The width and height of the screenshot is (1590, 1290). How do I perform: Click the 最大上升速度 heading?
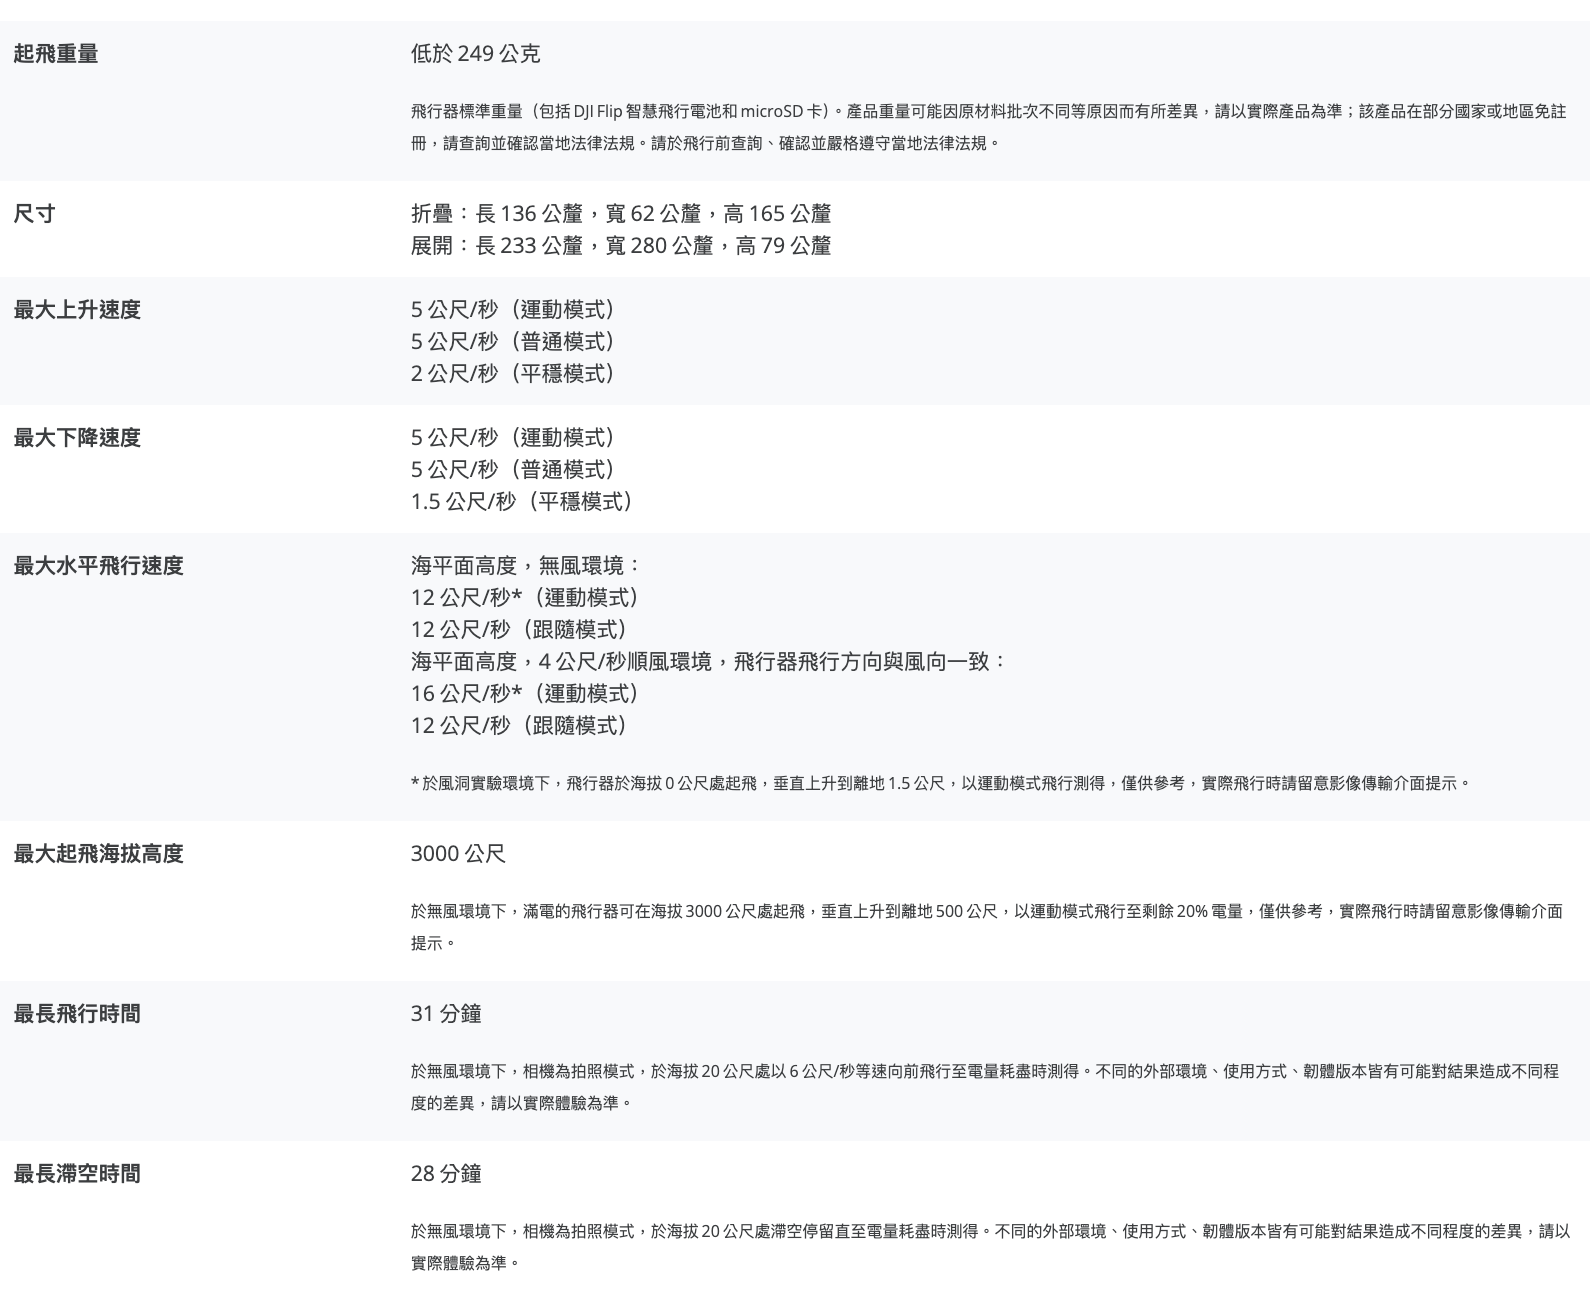click(x=77, y=310)
